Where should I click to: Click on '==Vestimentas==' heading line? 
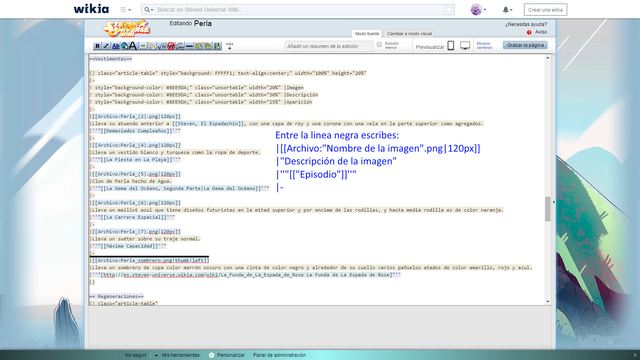pyautogui.click(x=111, y=59)
